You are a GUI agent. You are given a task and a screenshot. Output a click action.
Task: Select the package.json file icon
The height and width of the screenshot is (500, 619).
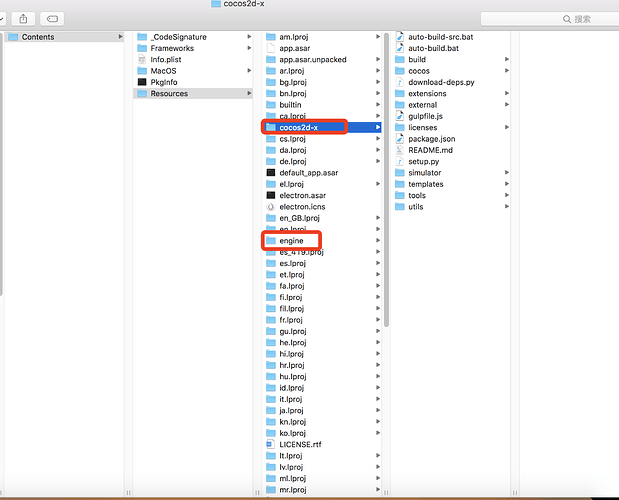tap(400, 139)
